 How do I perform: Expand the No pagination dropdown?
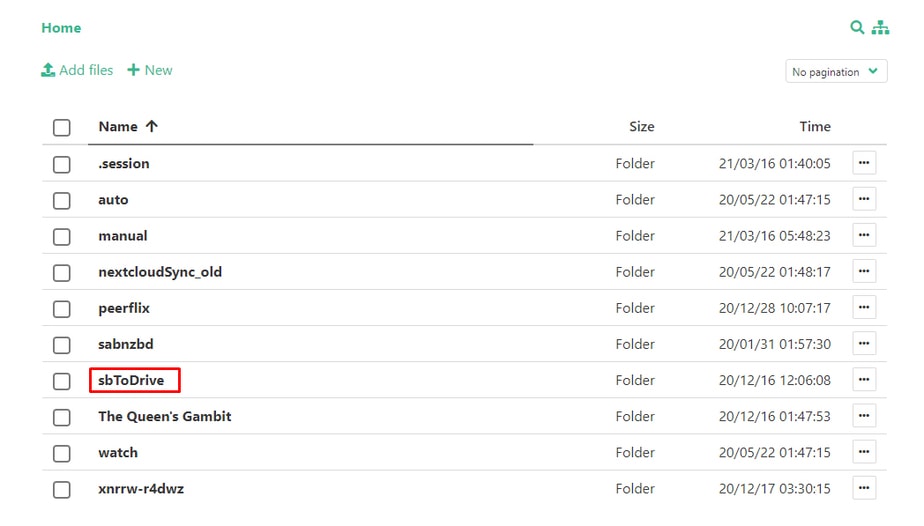[836, 72]
